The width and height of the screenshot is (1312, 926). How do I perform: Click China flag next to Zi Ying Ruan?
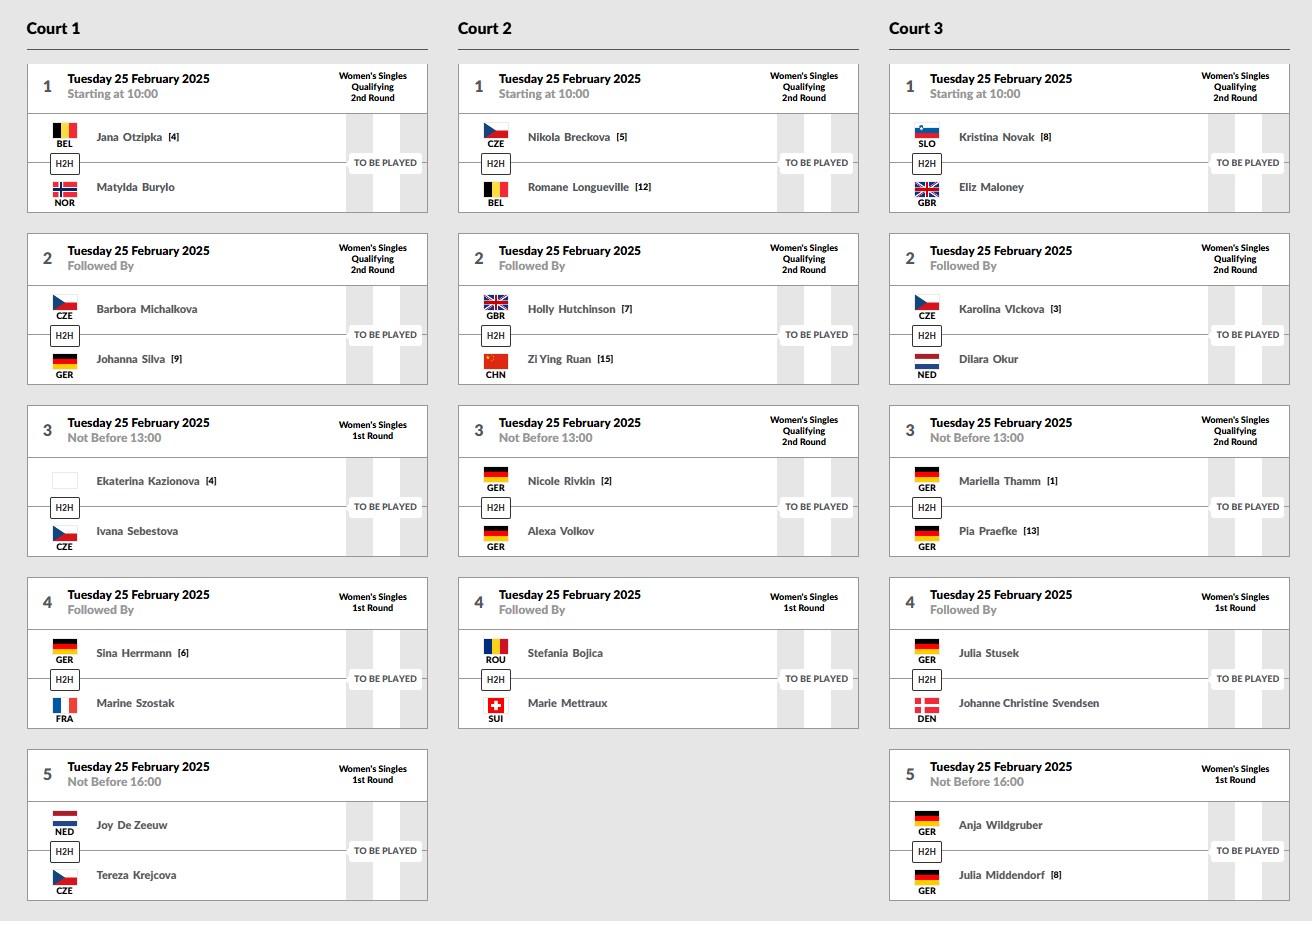pyautogui.click(x=496, y=361)
